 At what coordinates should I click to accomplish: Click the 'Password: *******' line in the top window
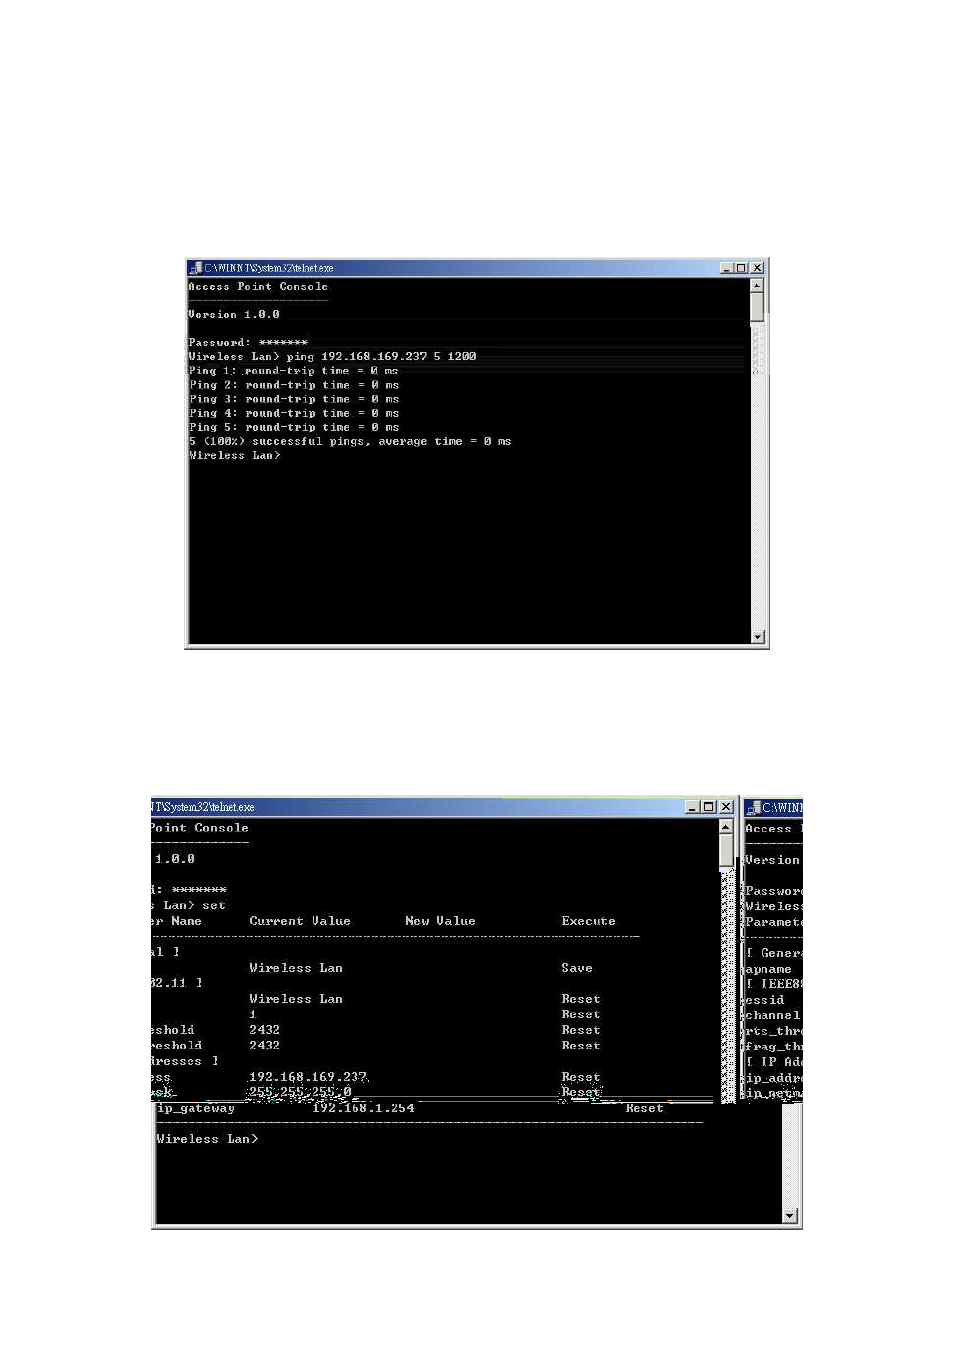(248, 342)
